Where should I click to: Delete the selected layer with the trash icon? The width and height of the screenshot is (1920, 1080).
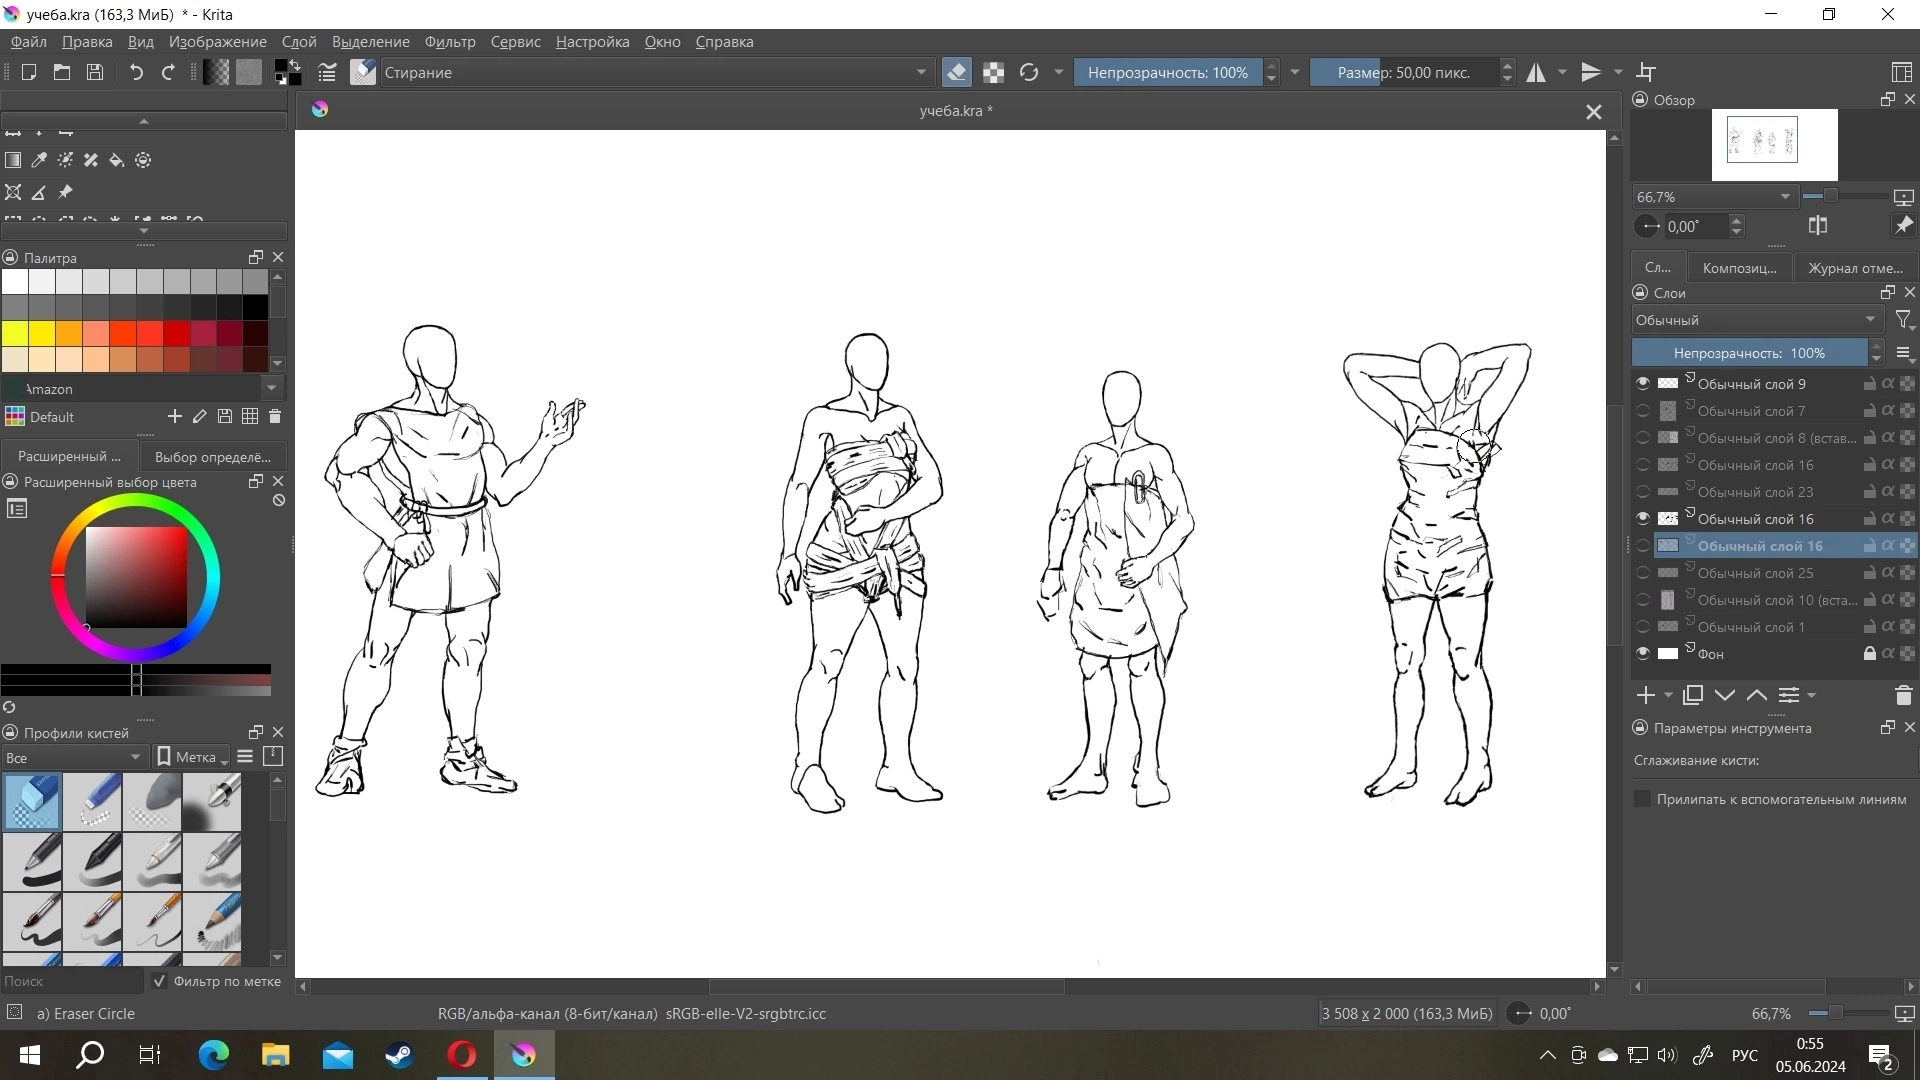click(x=1903, y=695)
